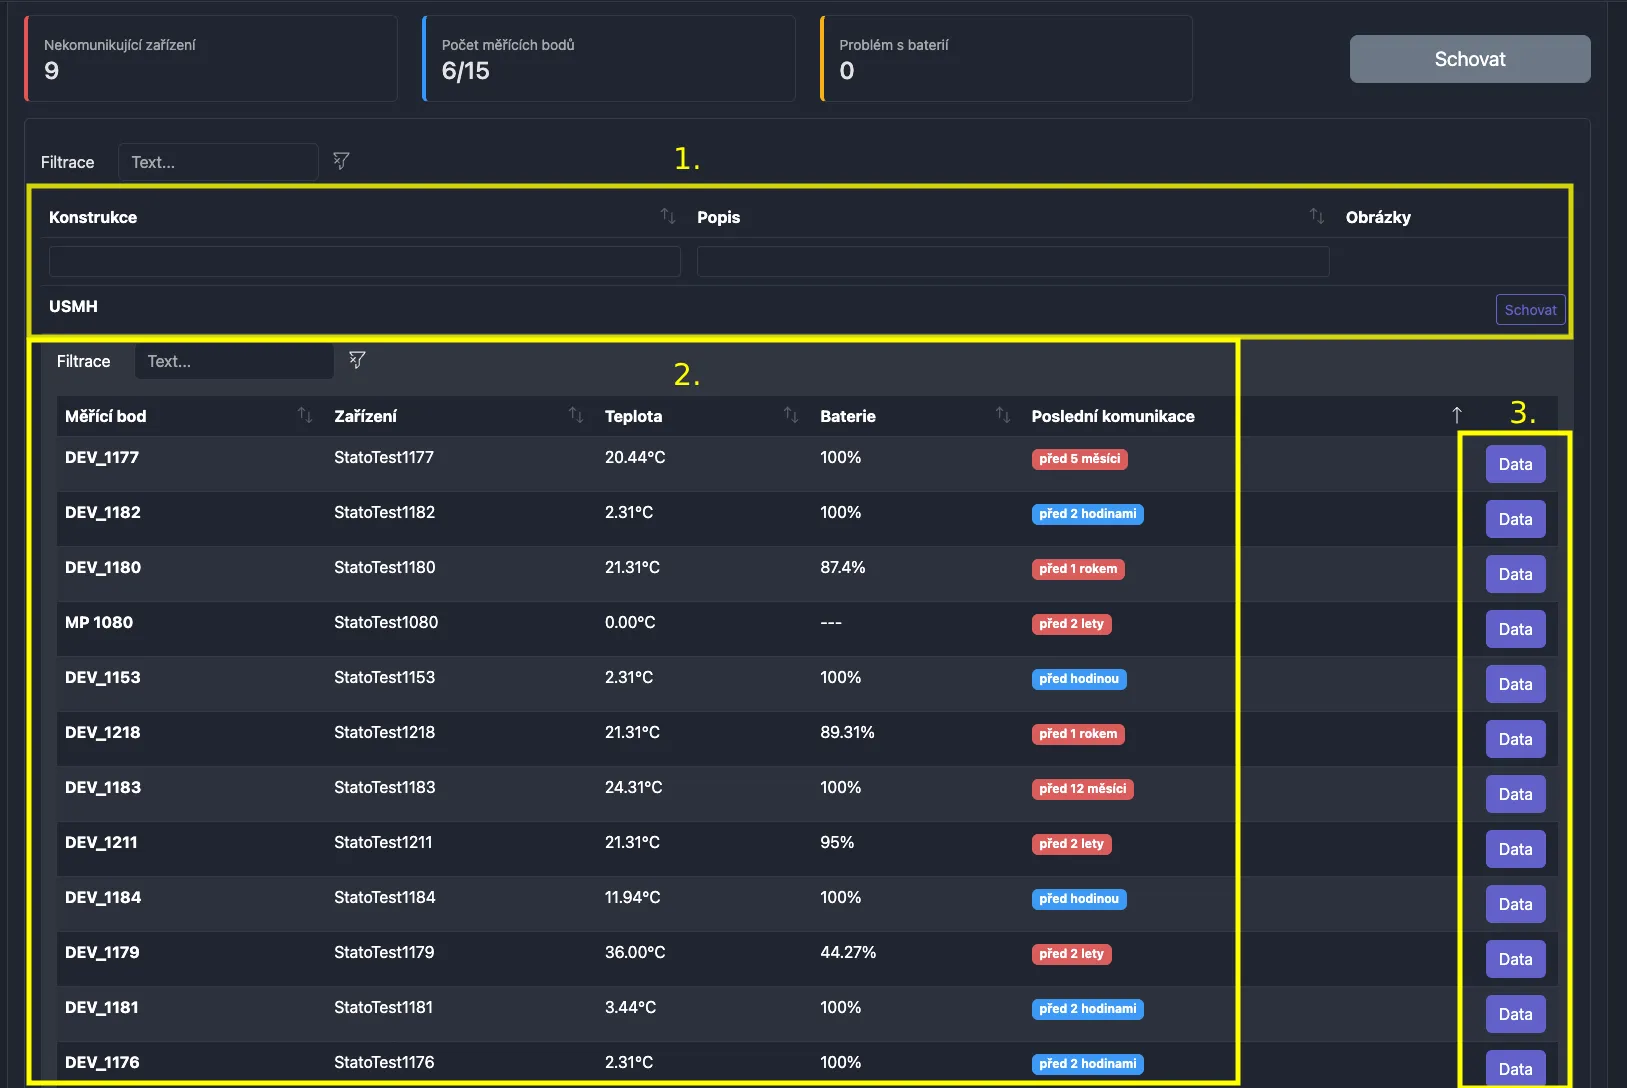The height and width of the screenshot is (1088, 1627).
Task: Sort by Zařízení column arrows
Action: [576, 415]
